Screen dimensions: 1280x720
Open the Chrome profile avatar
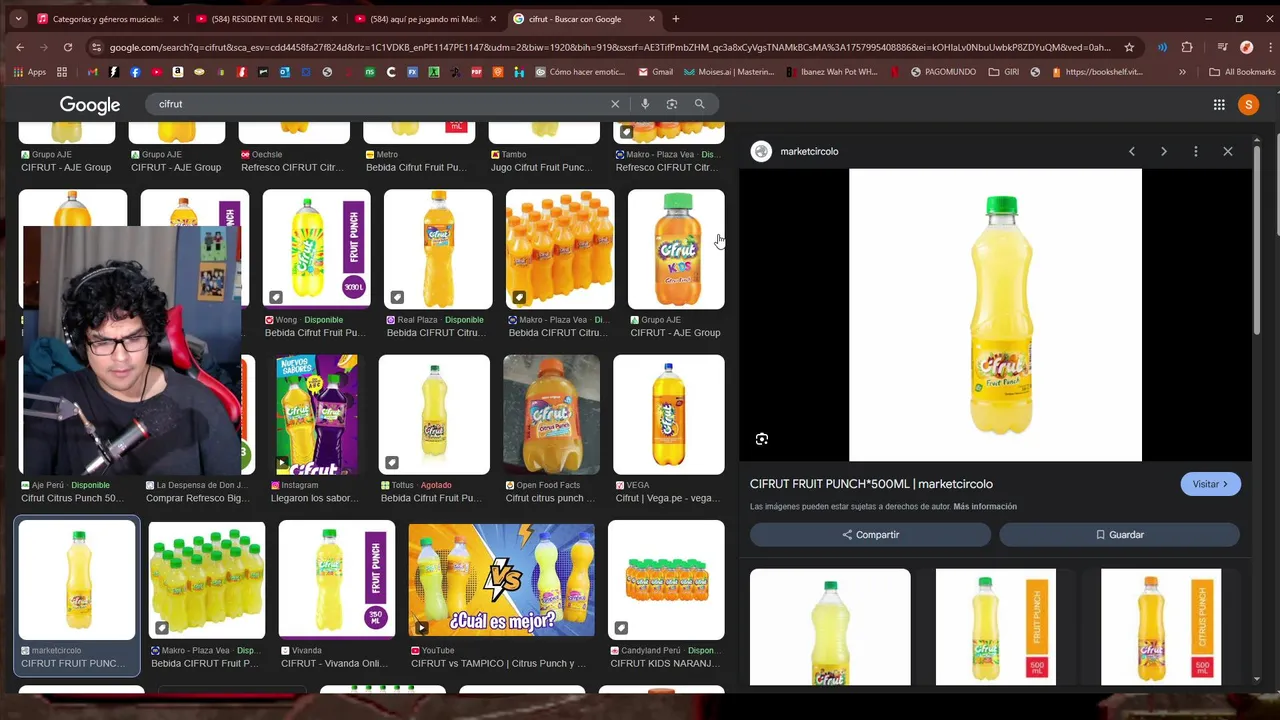coord(1246,47)
